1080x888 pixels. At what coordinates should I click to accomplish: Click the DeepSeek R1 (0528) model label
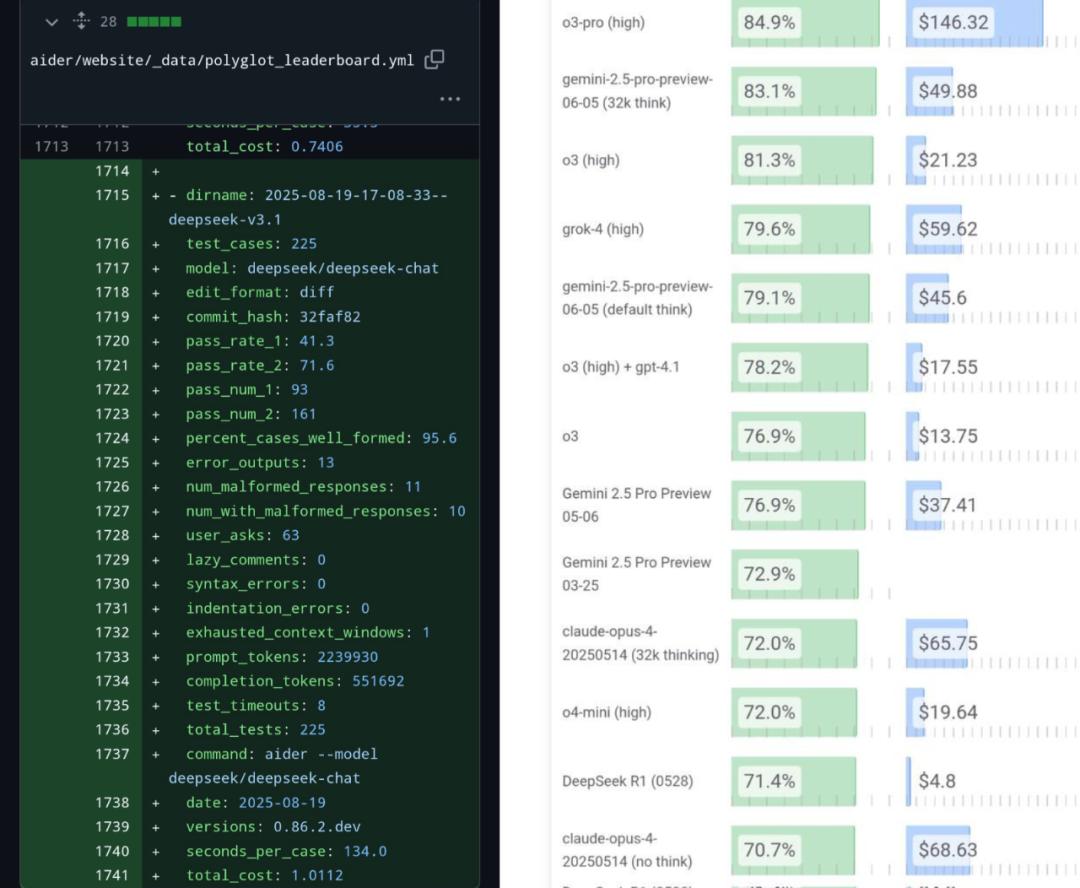627,781
